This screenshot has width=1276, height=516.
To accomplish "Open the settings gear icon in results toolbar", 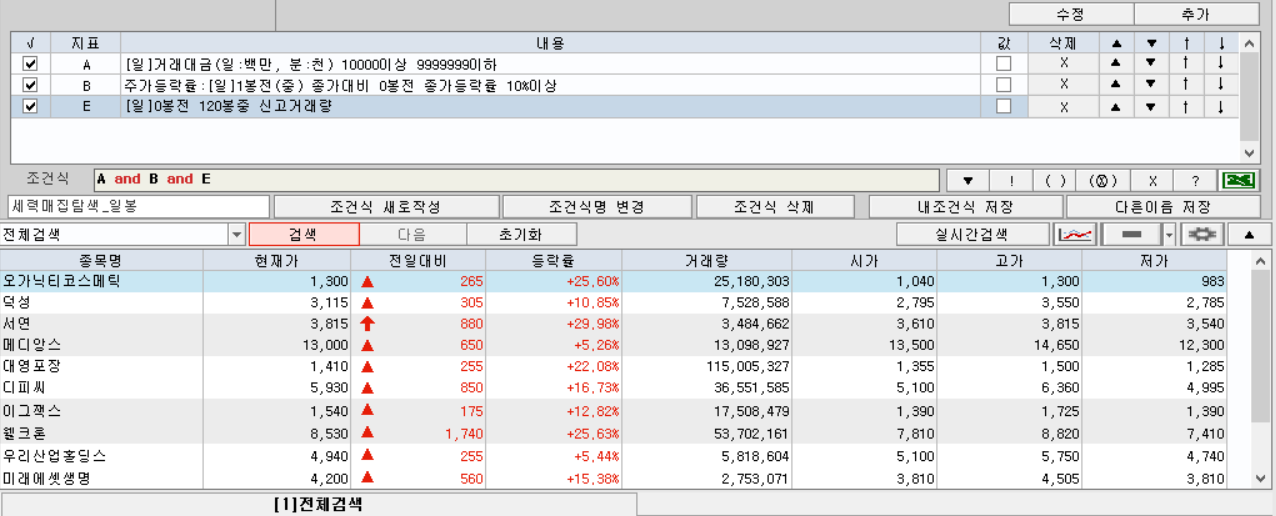I will tap(1201, 235).
